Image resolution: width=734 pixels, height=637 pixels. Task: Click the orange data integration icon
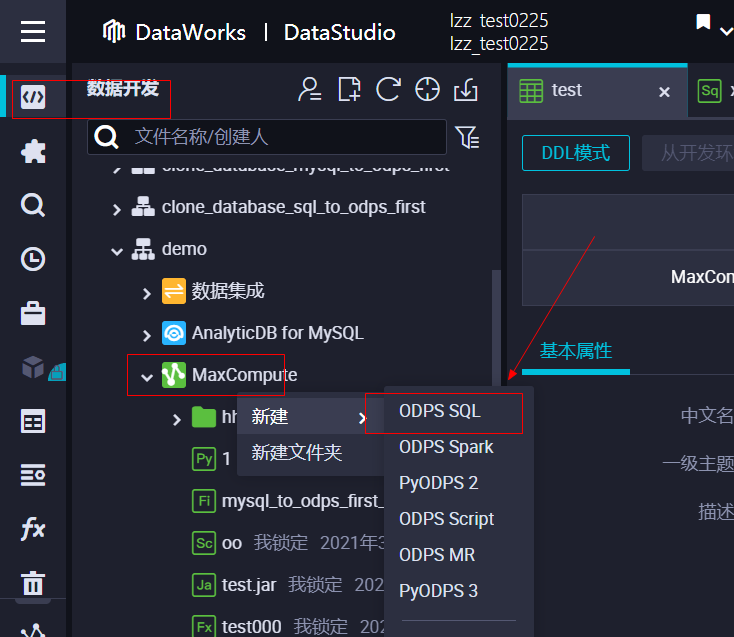174,291
